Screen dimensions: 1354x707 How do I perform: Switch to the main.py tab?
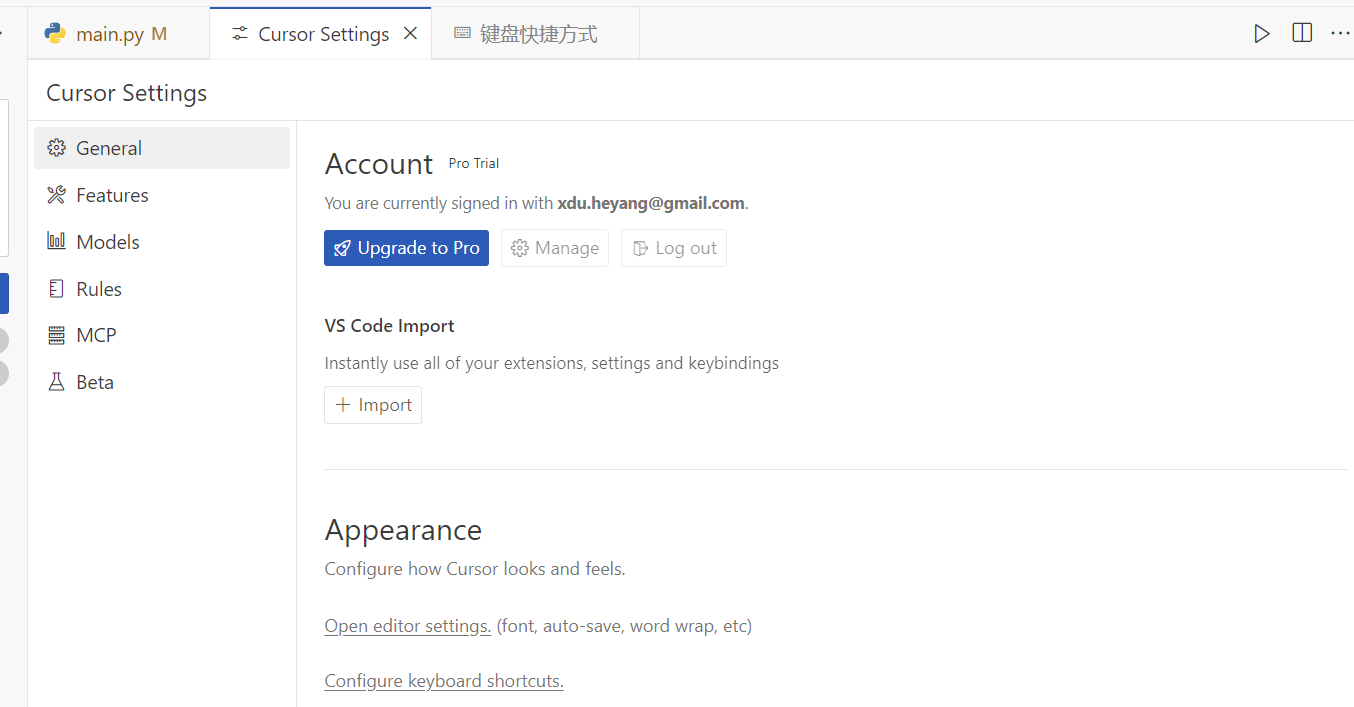(x=119, y=34)
